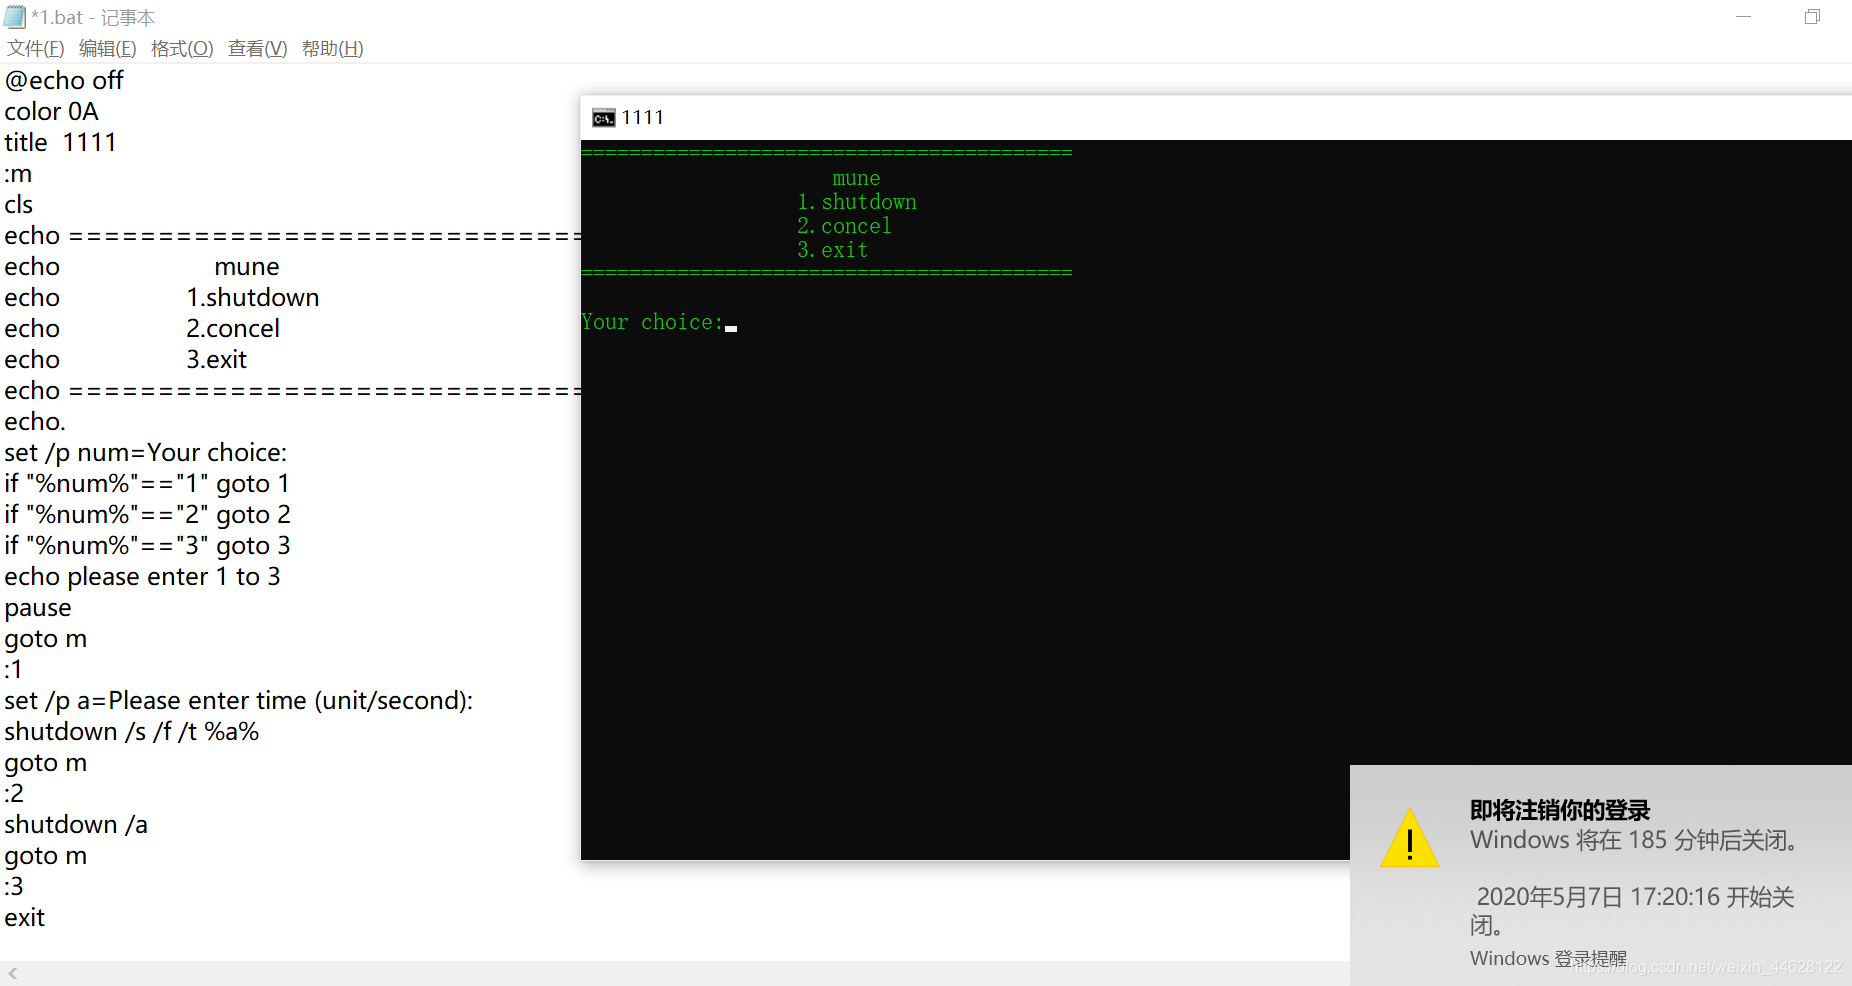Click the yellow warning icon in notification
1852x986 pixels.
click(x=1409, y=838)
